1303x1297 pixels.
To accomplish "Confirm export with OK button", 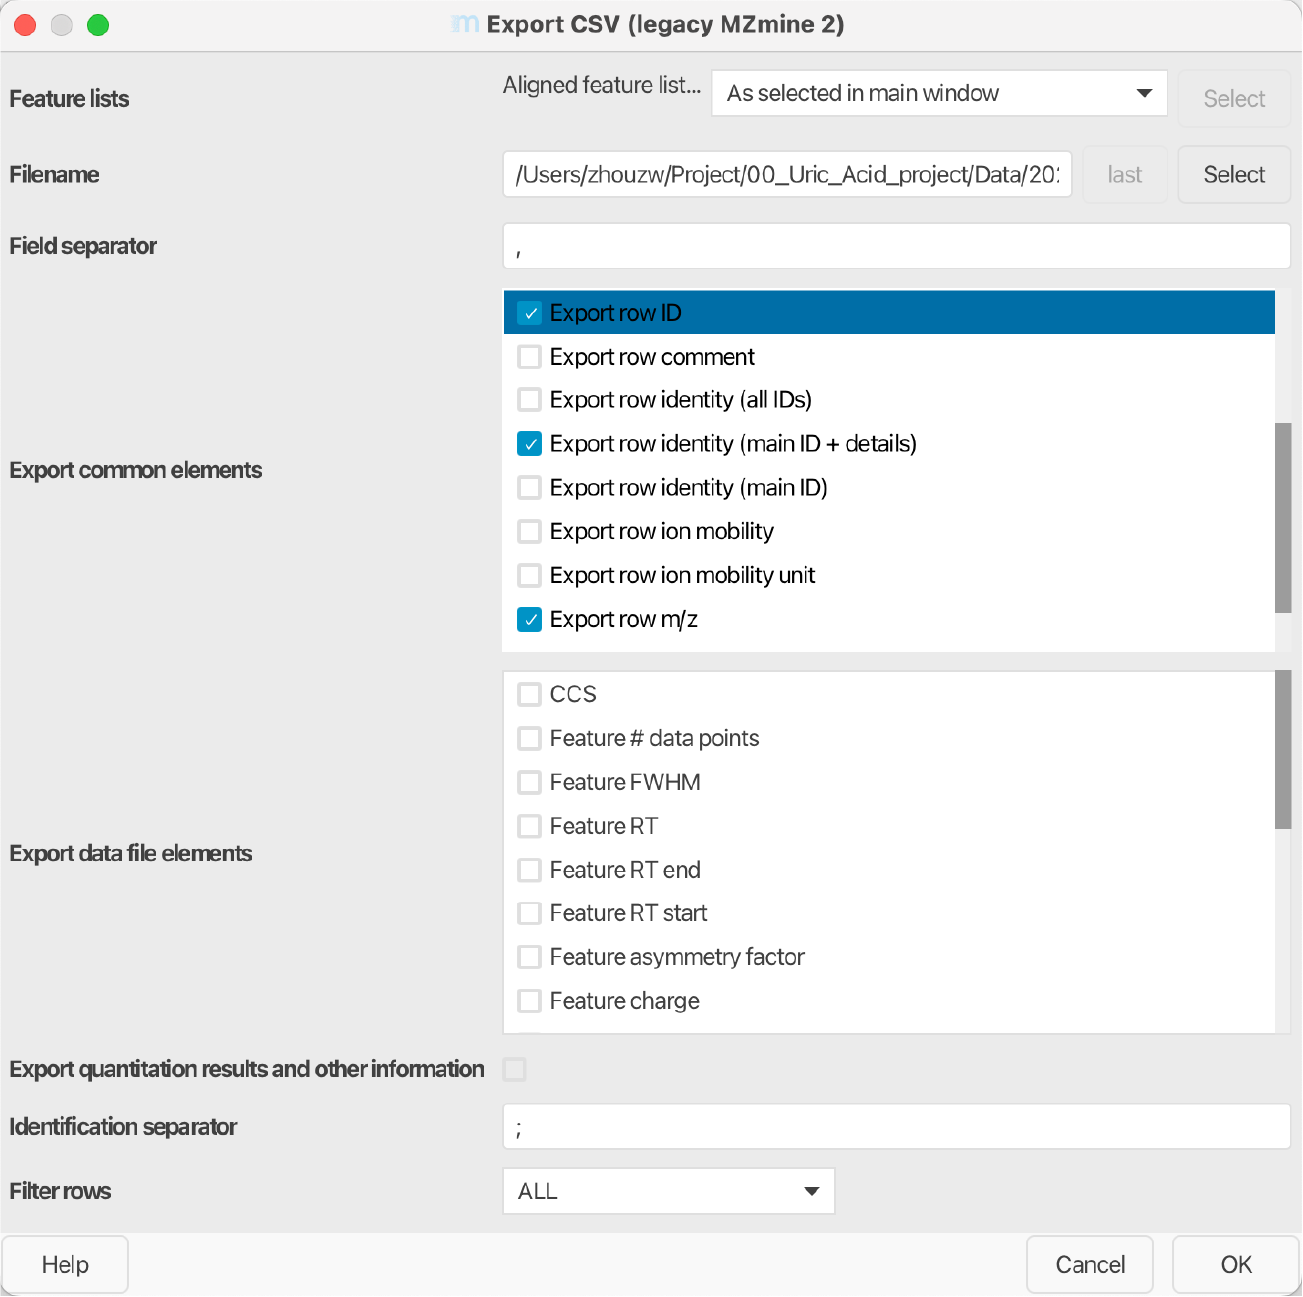I will coord(1236,1265).
